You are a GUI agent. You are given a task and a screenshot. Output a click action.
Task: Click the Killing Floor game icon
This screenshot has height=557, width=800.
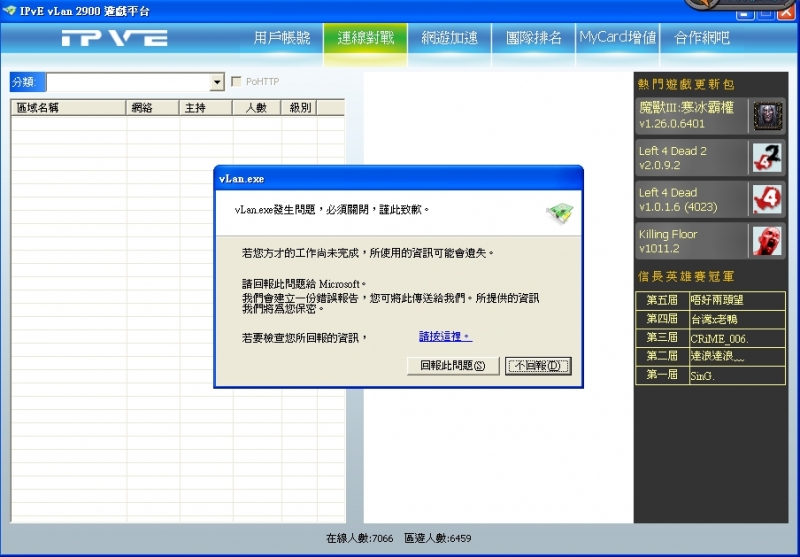767,241
